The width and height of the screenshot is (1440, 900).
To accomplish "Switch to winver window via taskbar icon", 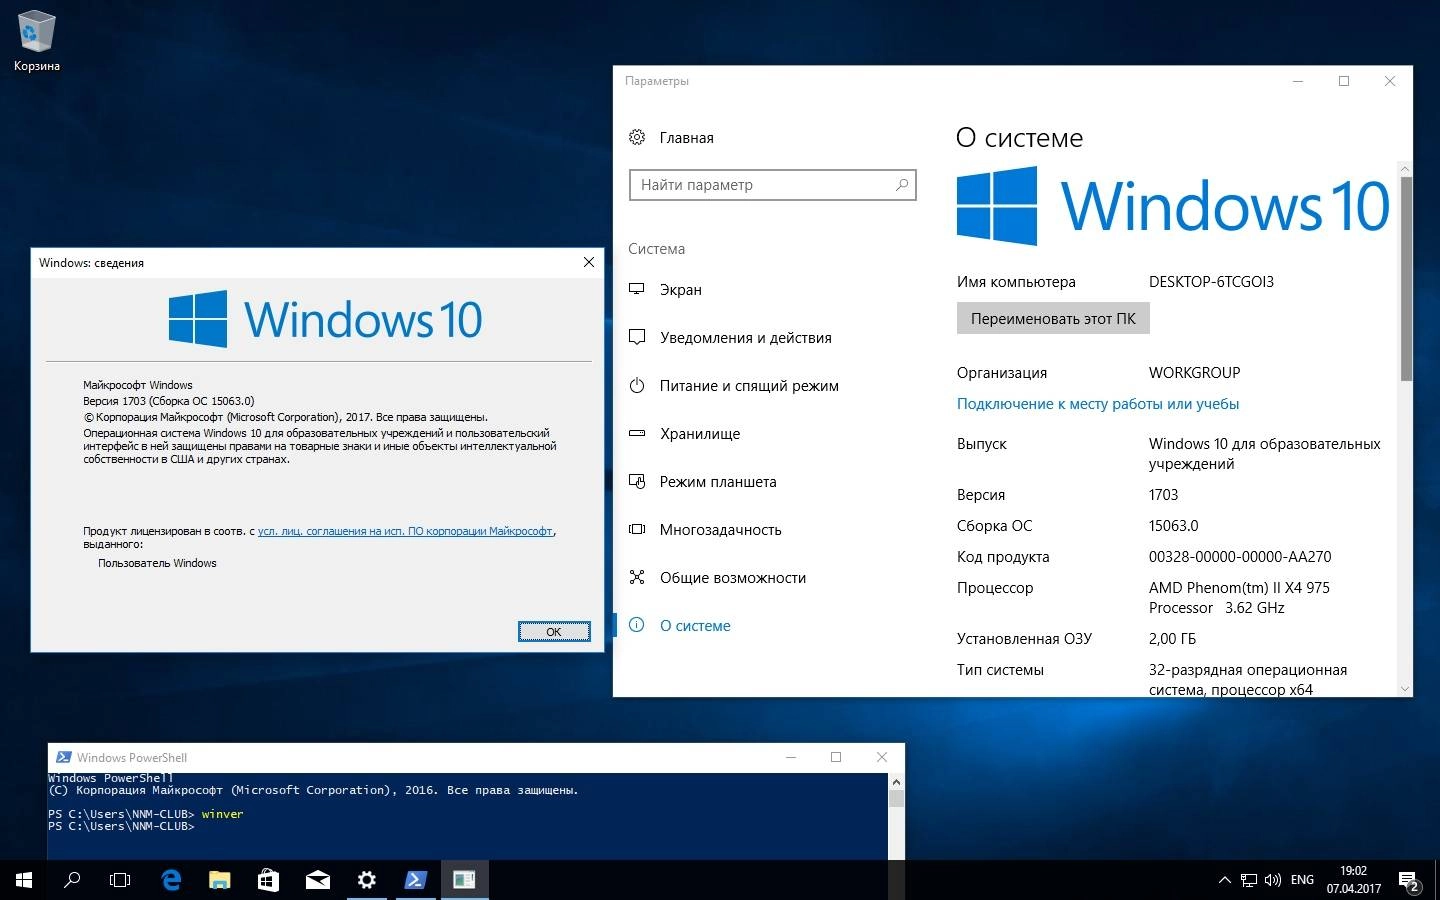I will (x=464, y=880).
